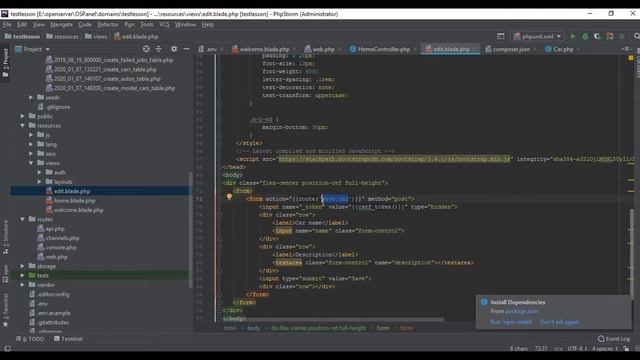Start debugging with the green bug icon

click(x=585, y=36)
